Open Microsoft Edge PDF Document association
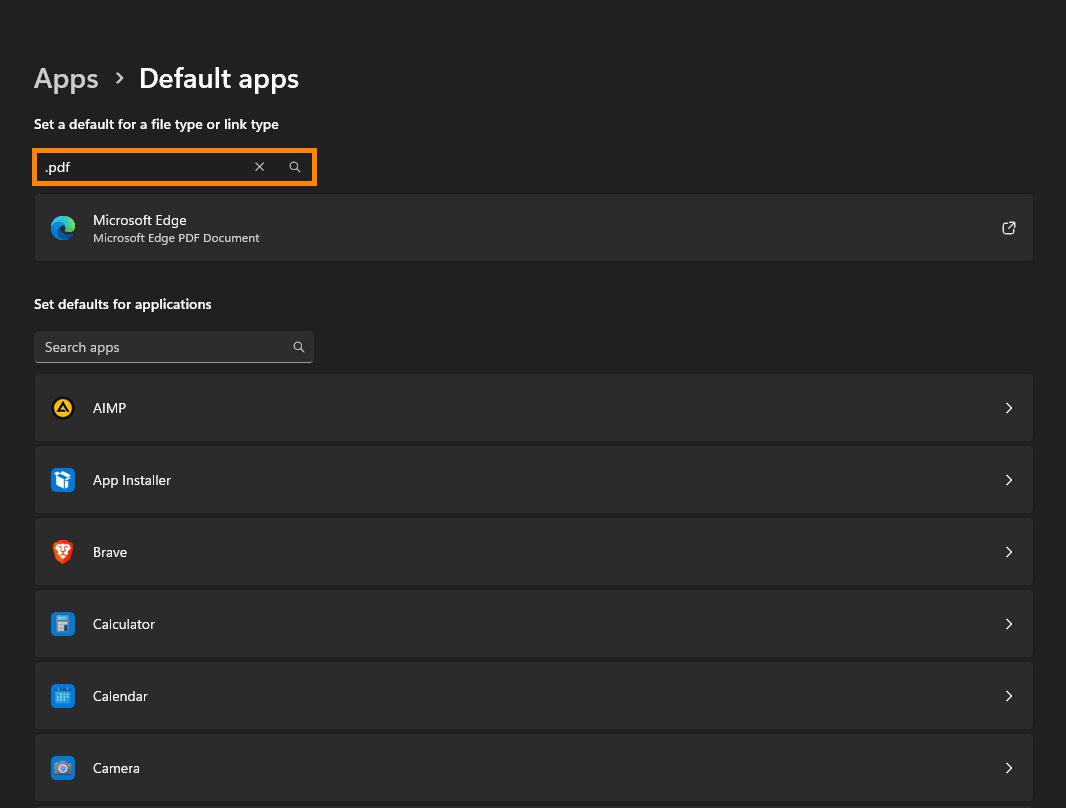Screen dimensions: 1066x808 534,228
